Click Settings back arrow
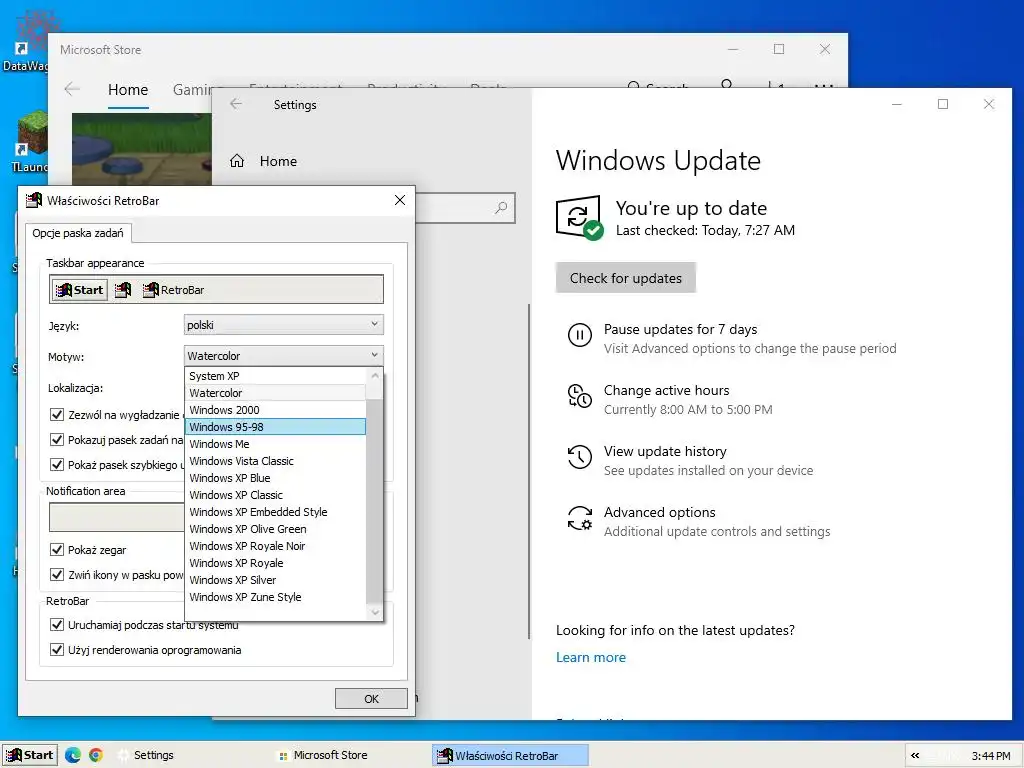The width and height of the screenshot is (1024, 768). point(236,104)
